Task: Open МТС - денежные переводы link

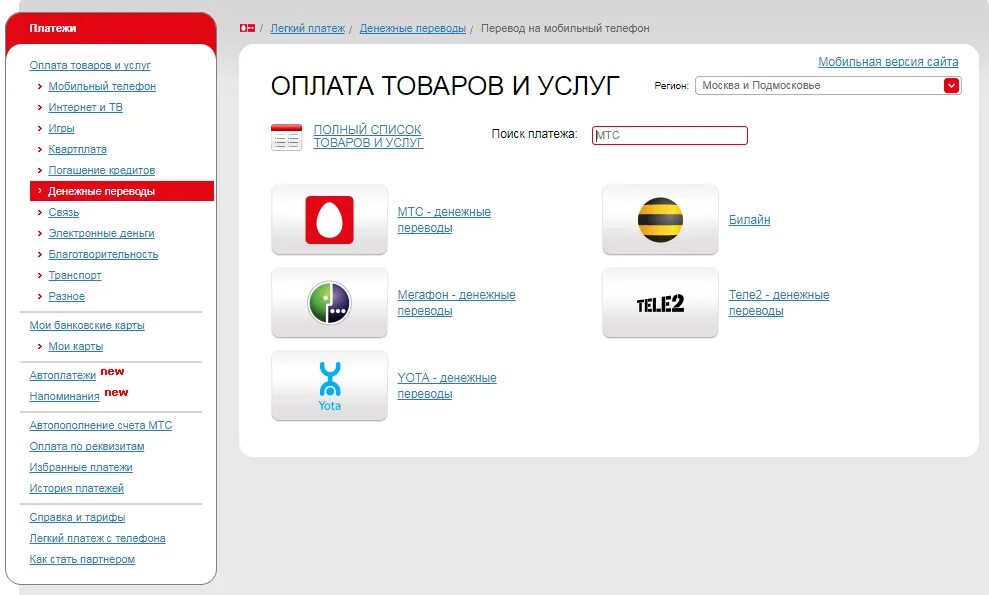Action: coord(444,220)
